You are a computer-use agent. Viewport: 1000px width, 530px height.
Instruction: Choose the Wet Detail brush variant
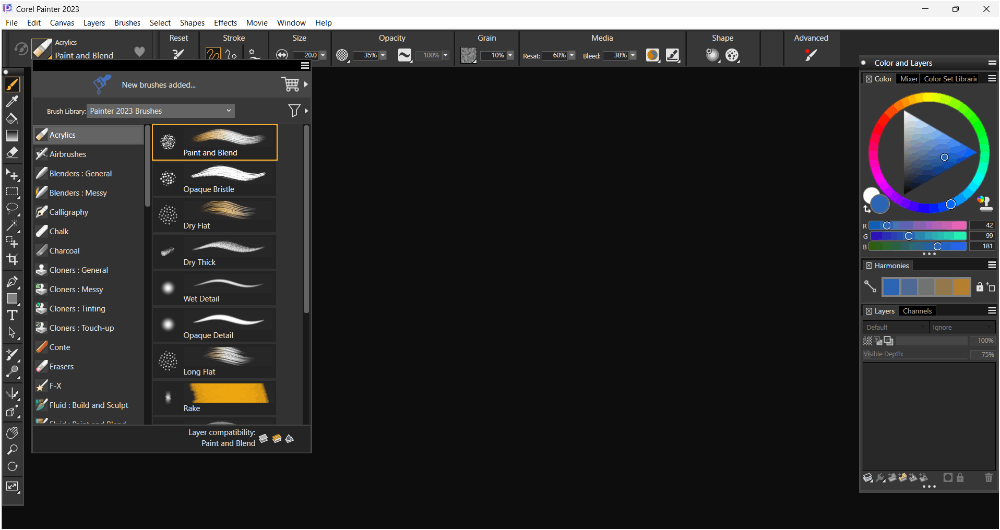click(x=215, y=288)
